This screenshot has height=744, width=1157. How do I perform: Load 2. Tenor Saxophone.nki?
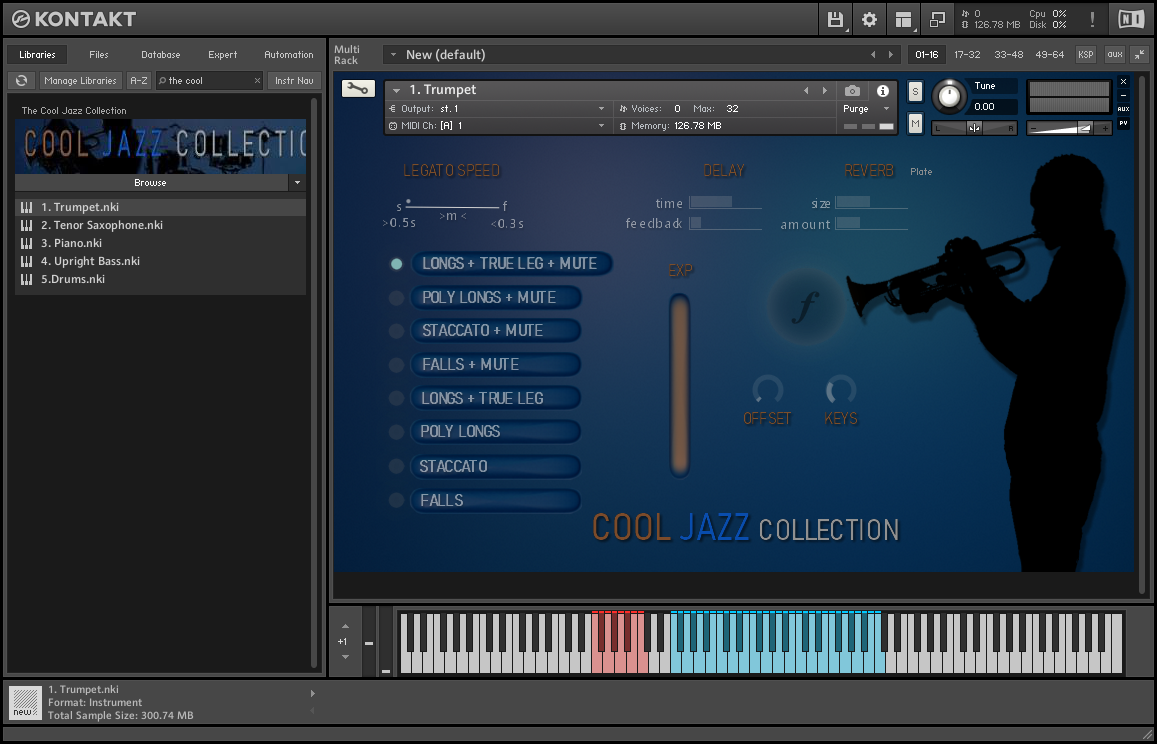coord(160,225)
